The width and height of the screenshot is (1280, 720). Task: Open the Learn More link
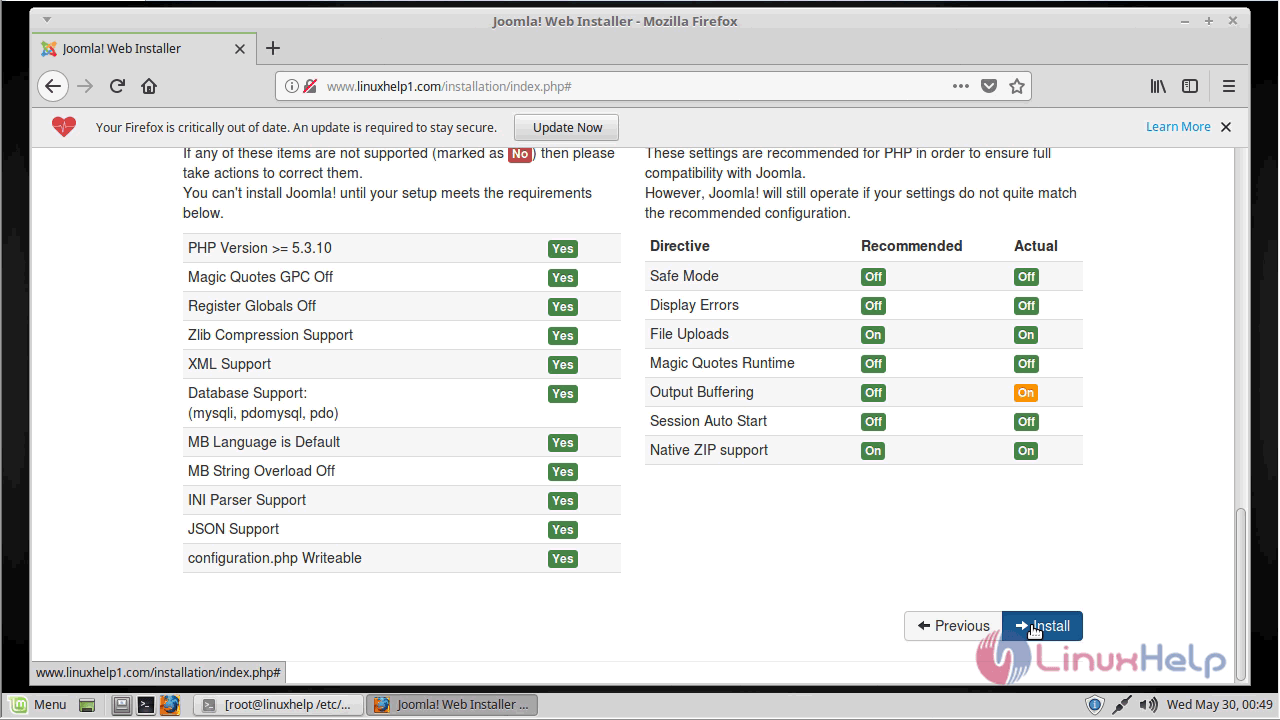[1178, 127]
